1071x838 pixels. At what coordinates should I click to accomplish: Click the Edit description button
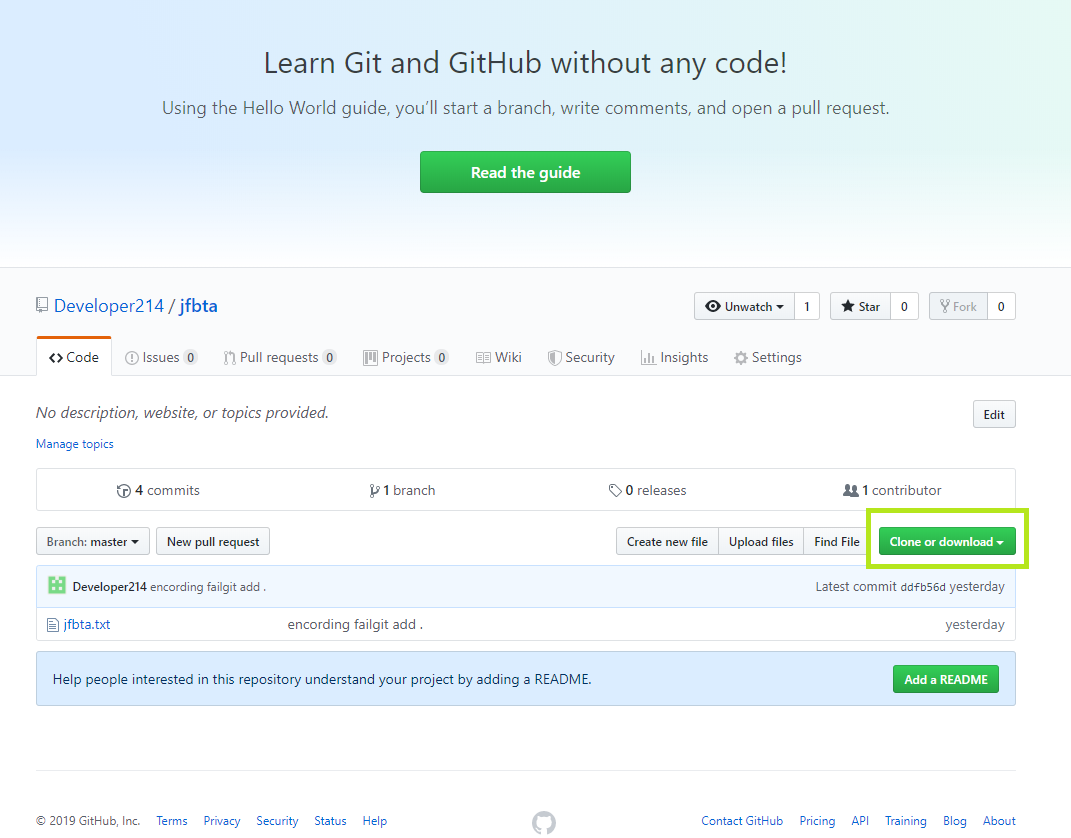[x=994, y=414]
